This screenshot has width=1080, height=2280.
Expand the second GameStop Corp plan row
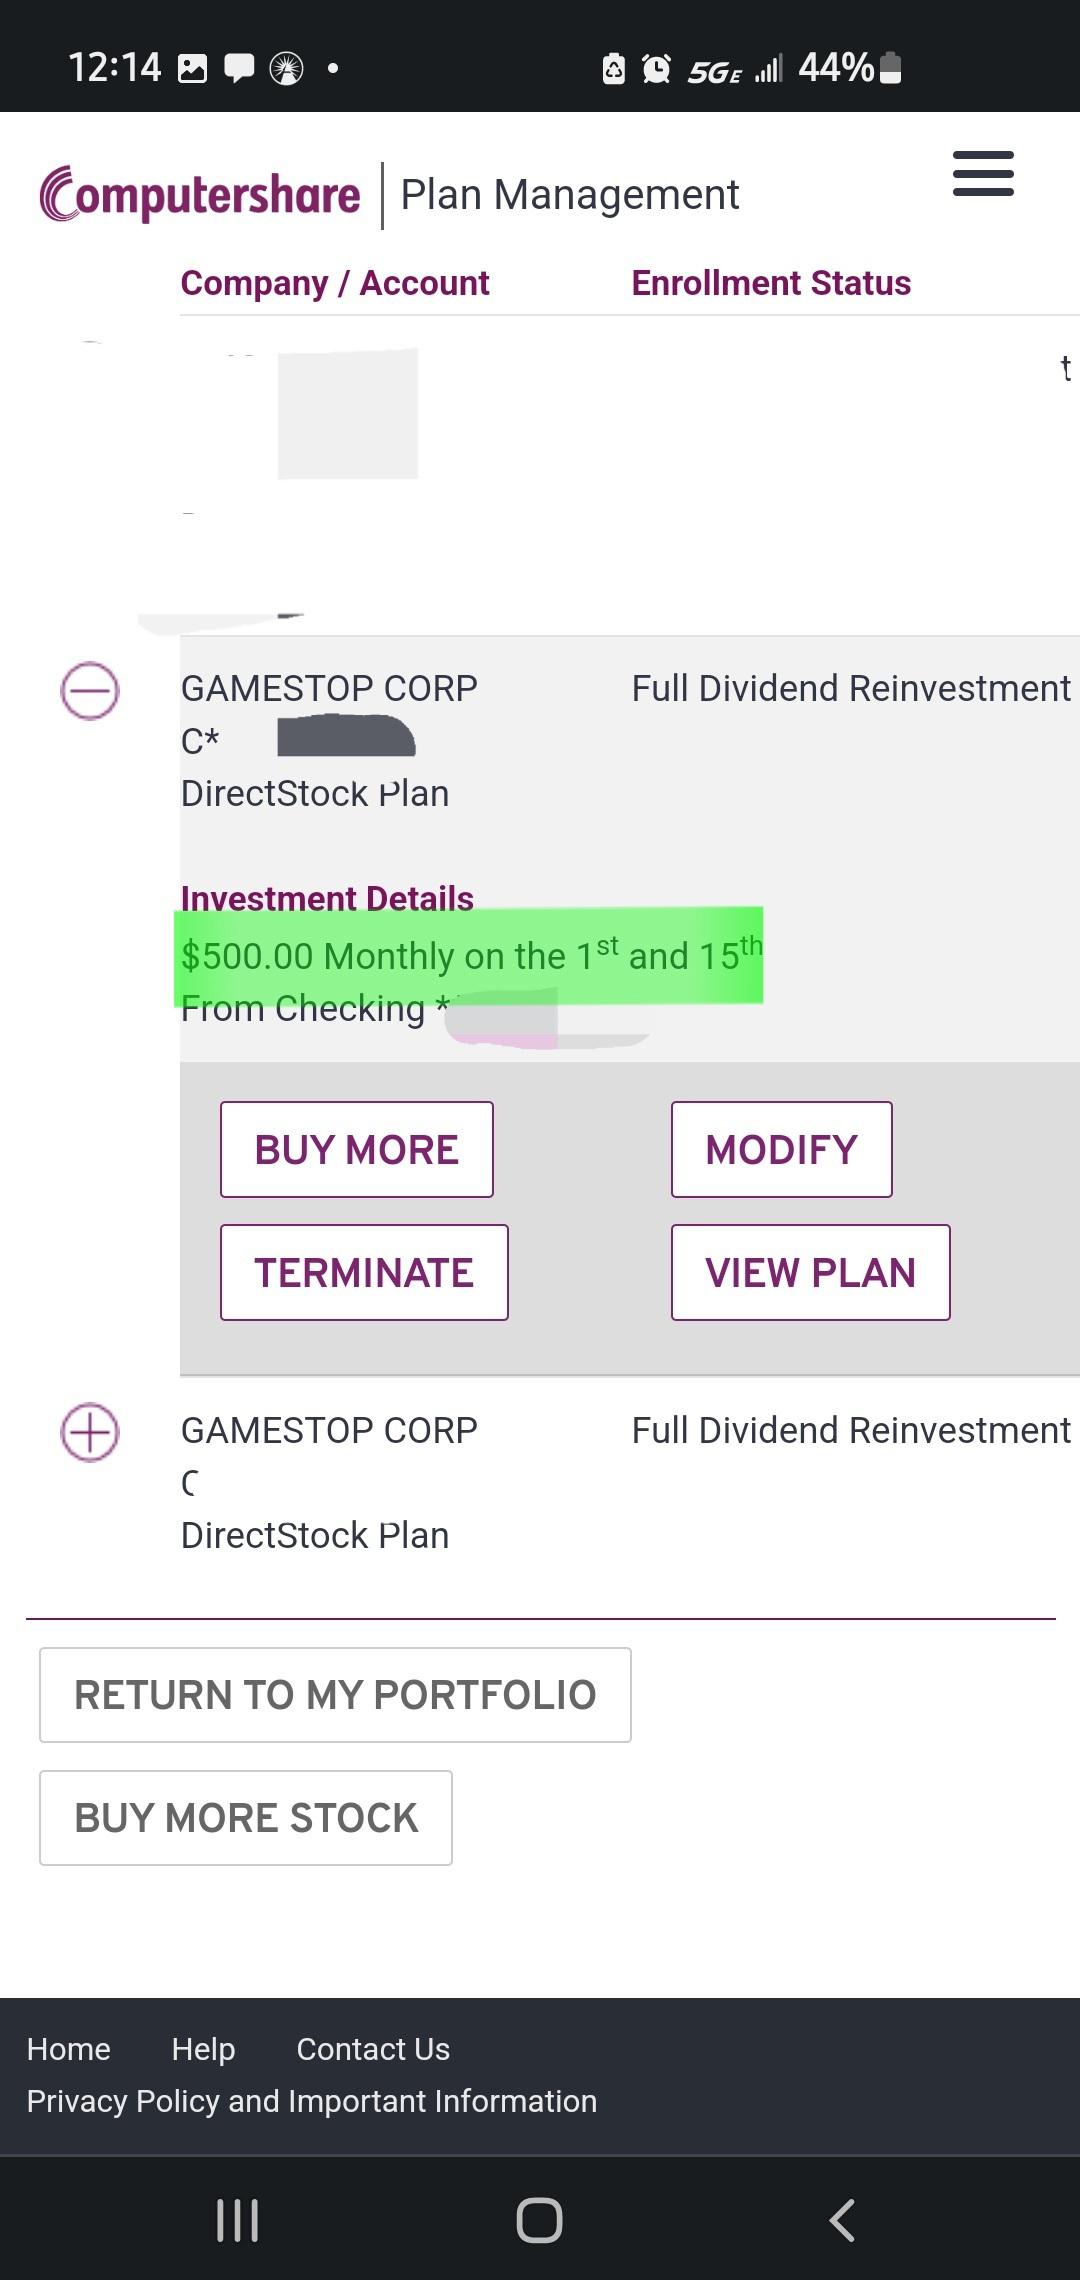coord(90,1432)
